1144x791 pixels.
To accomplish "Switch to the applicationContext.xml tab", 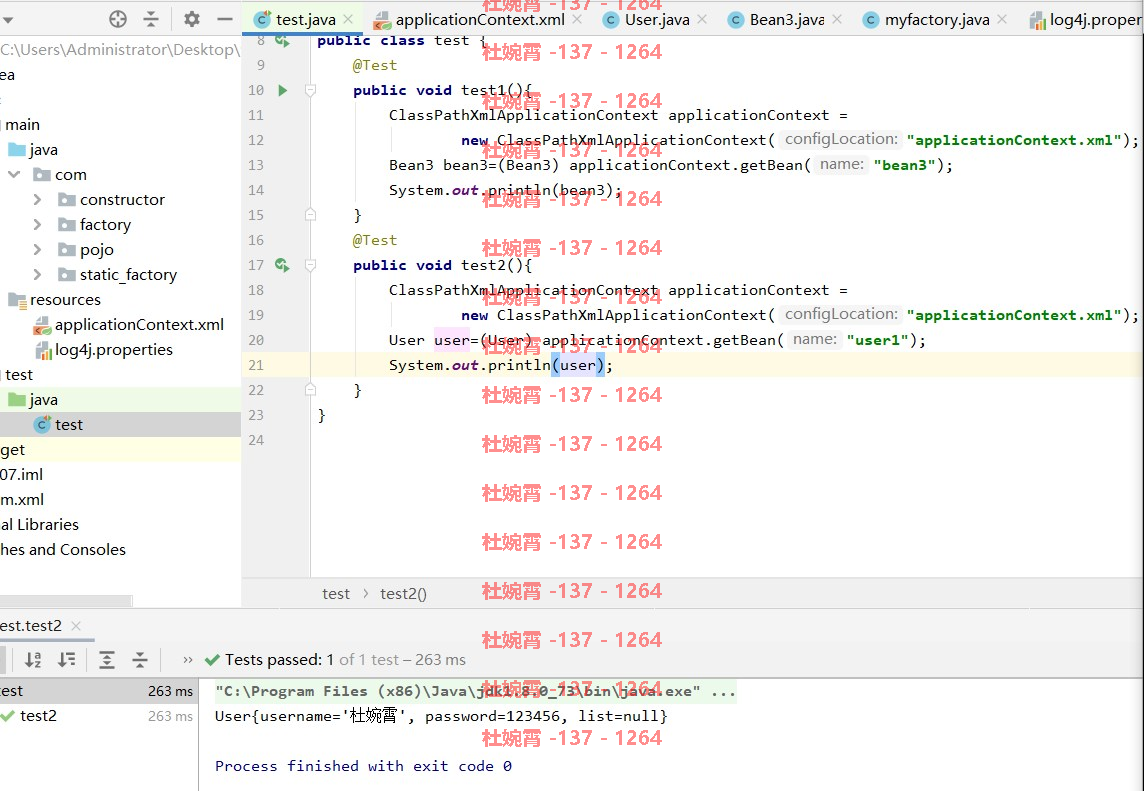I will coord(480,20).
